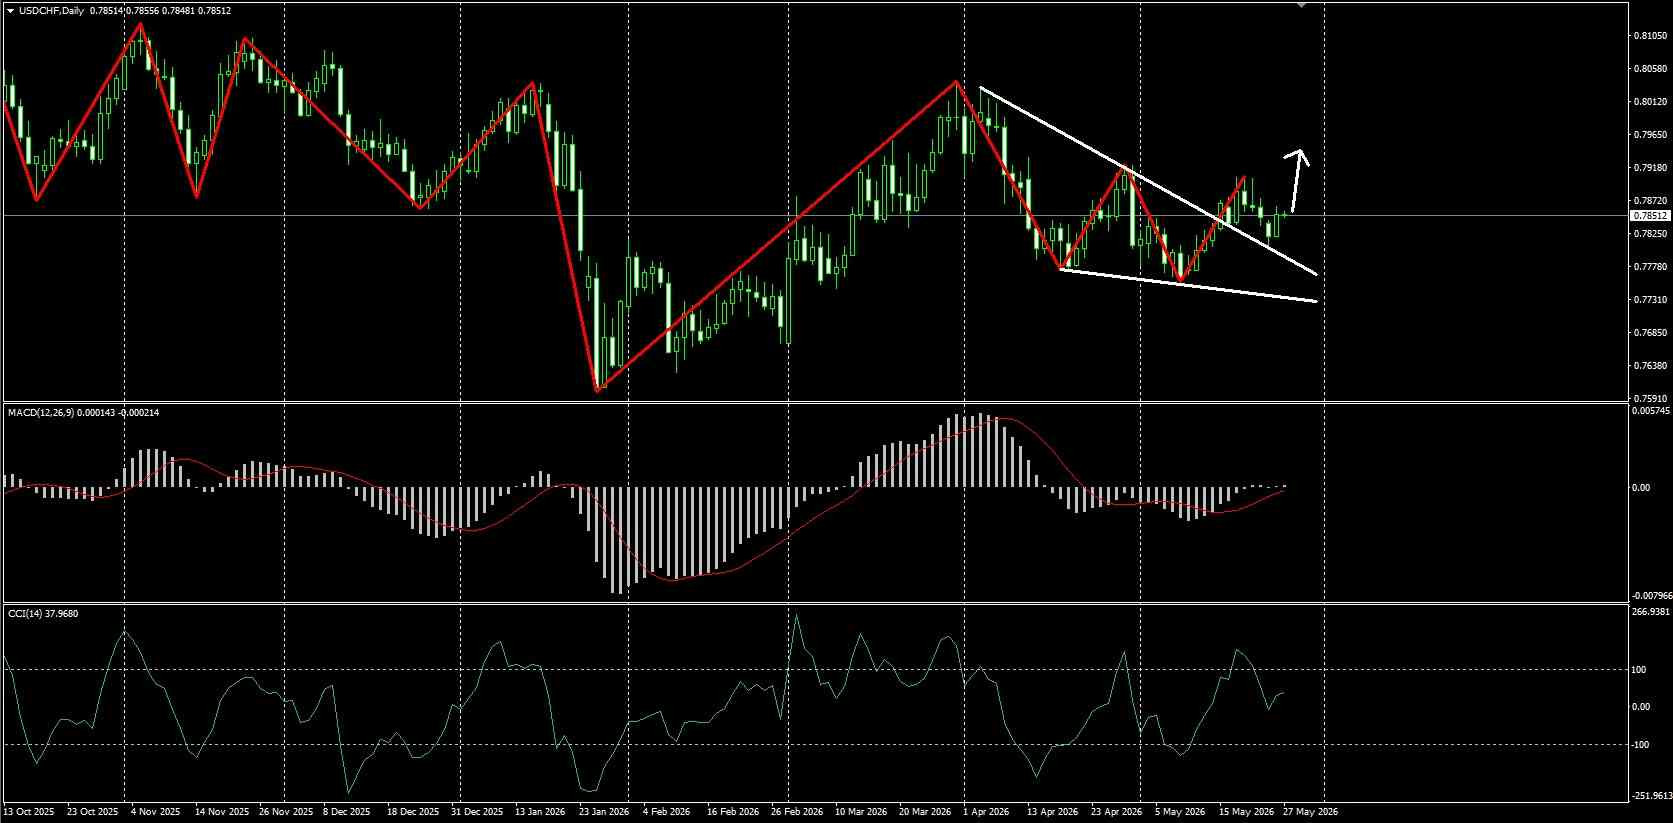Select the 14 Nov 2025 date label

(x=221, y=812)
